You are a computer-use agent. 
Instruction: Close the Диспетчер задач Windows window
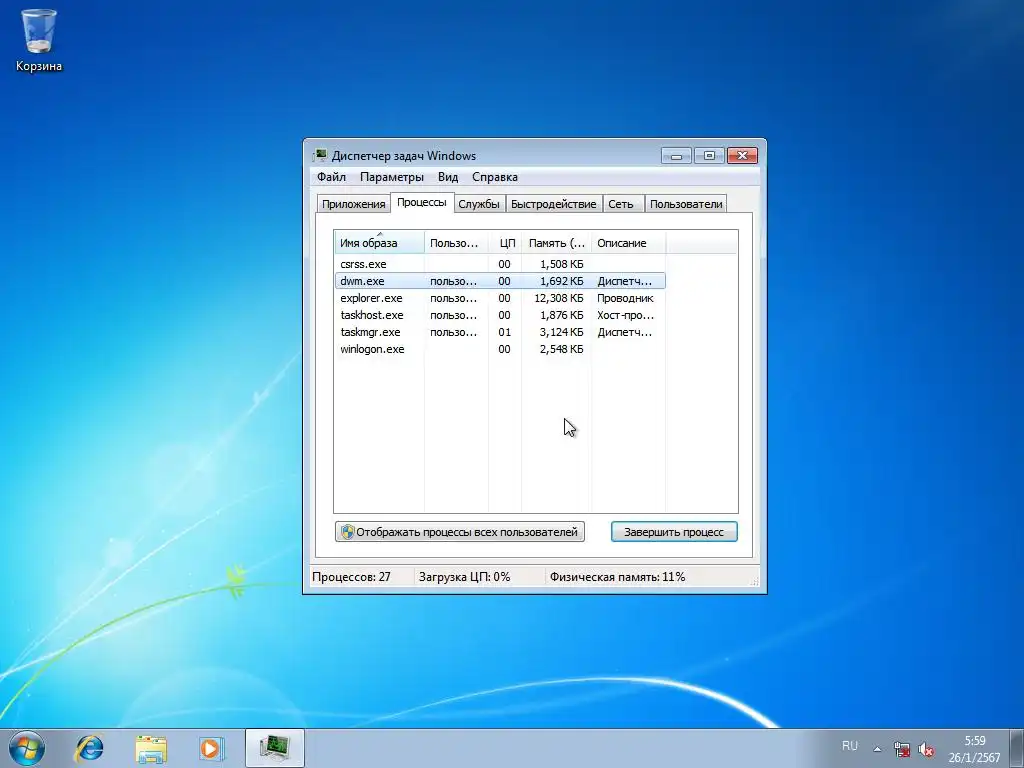(x=743, y=155)
